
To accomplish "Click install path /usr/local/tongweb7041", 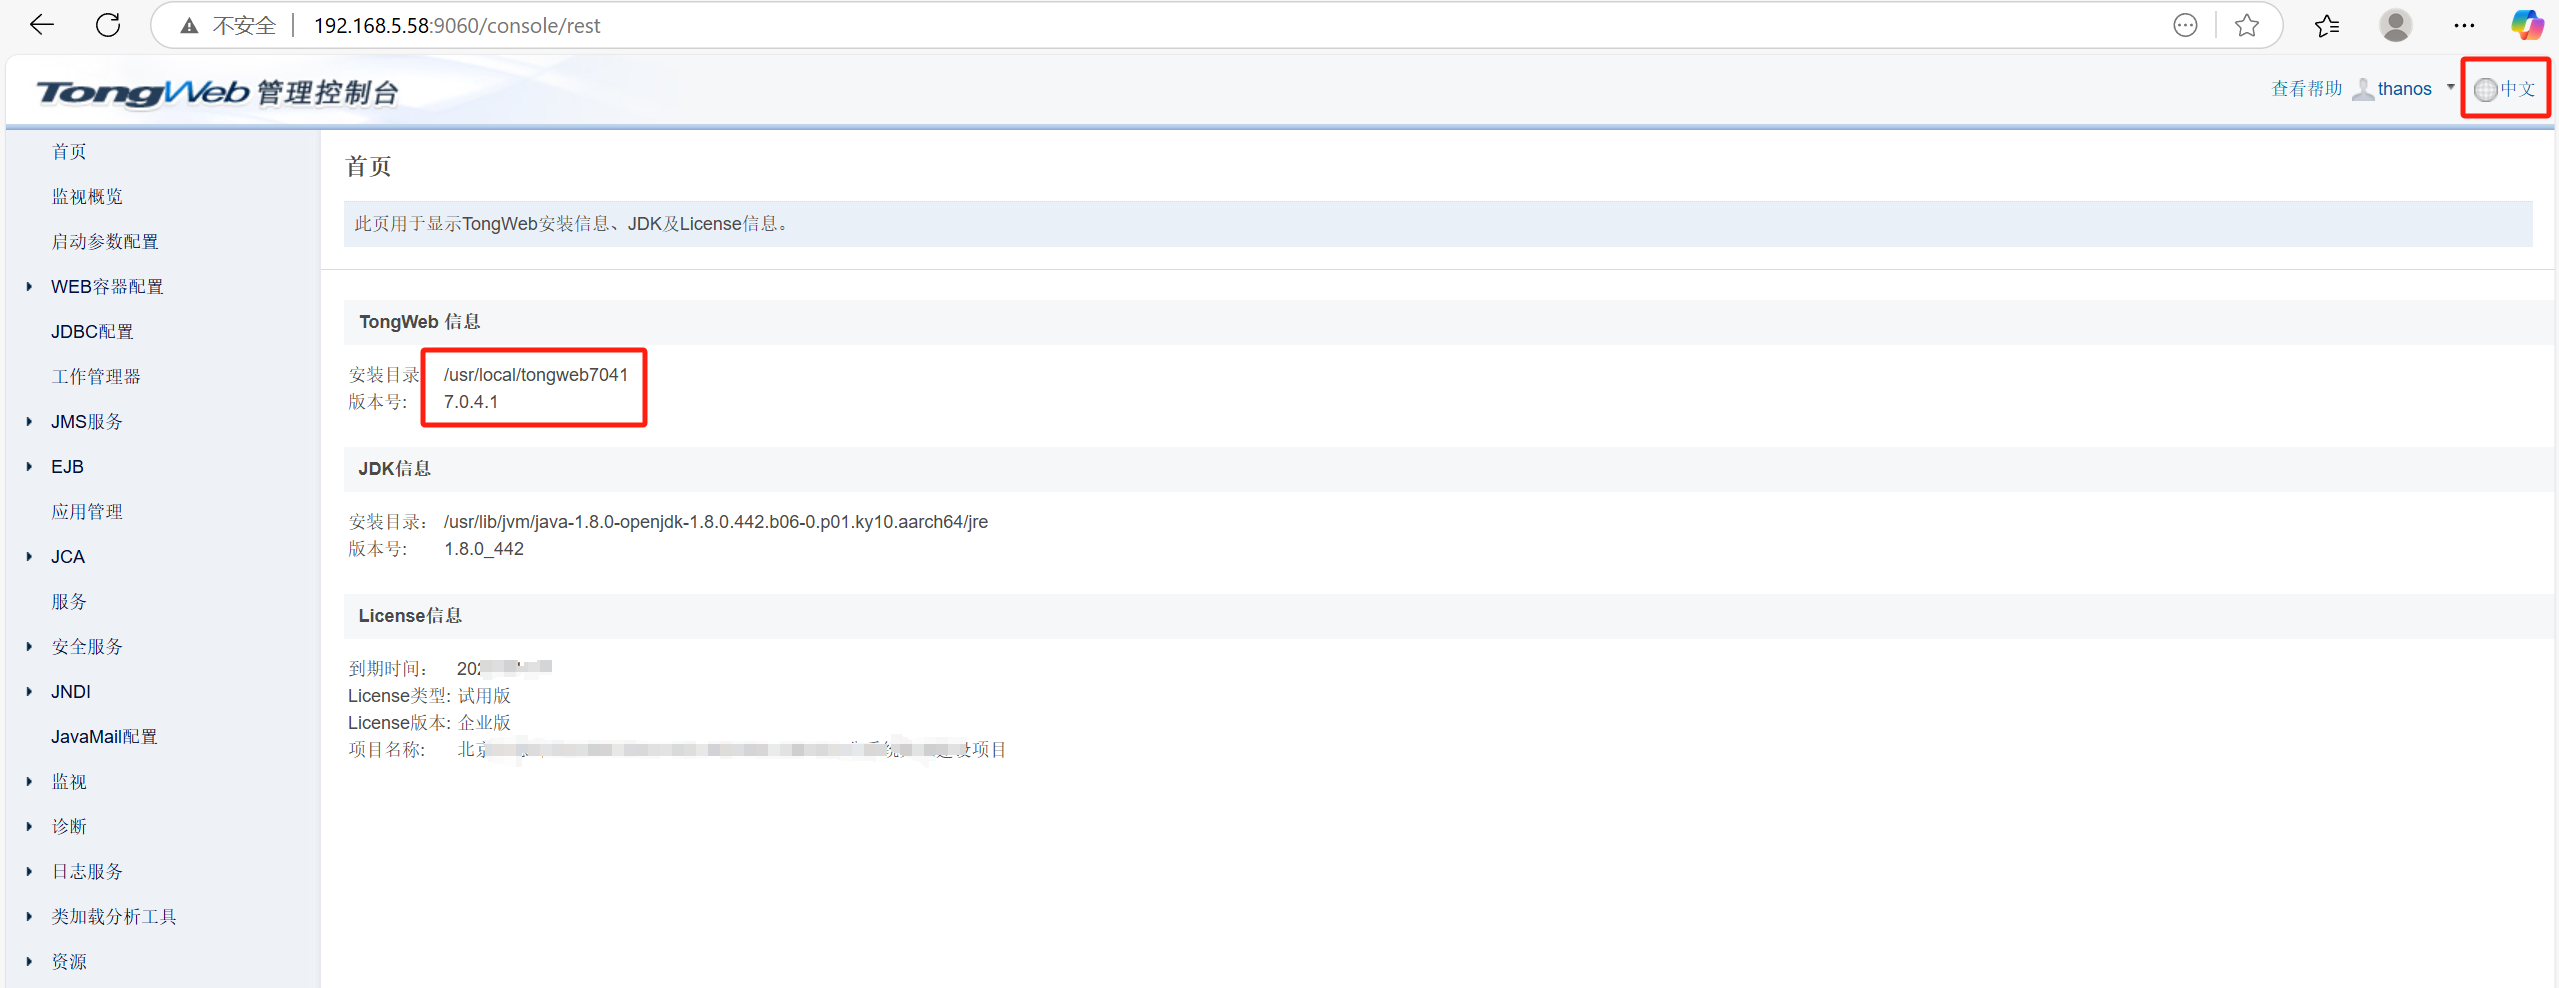I will click(536, 374).
